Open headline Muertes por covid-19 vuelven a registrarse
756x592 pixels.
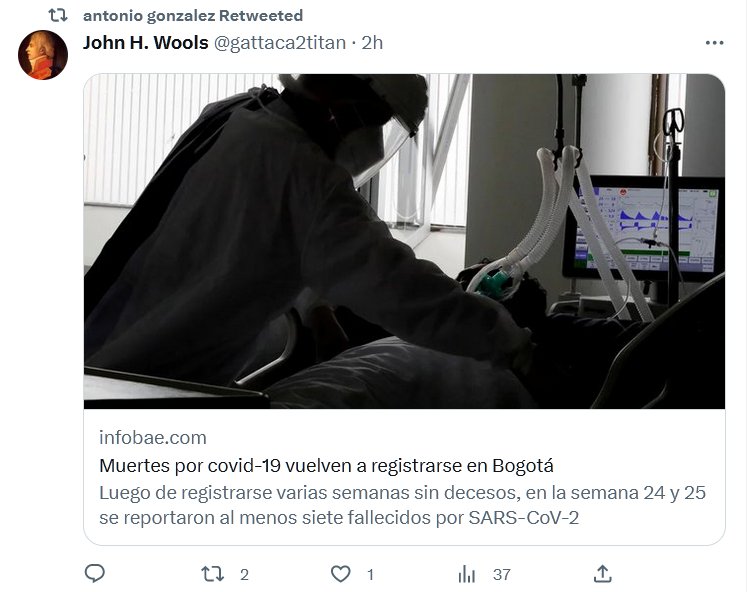point(326,466)
